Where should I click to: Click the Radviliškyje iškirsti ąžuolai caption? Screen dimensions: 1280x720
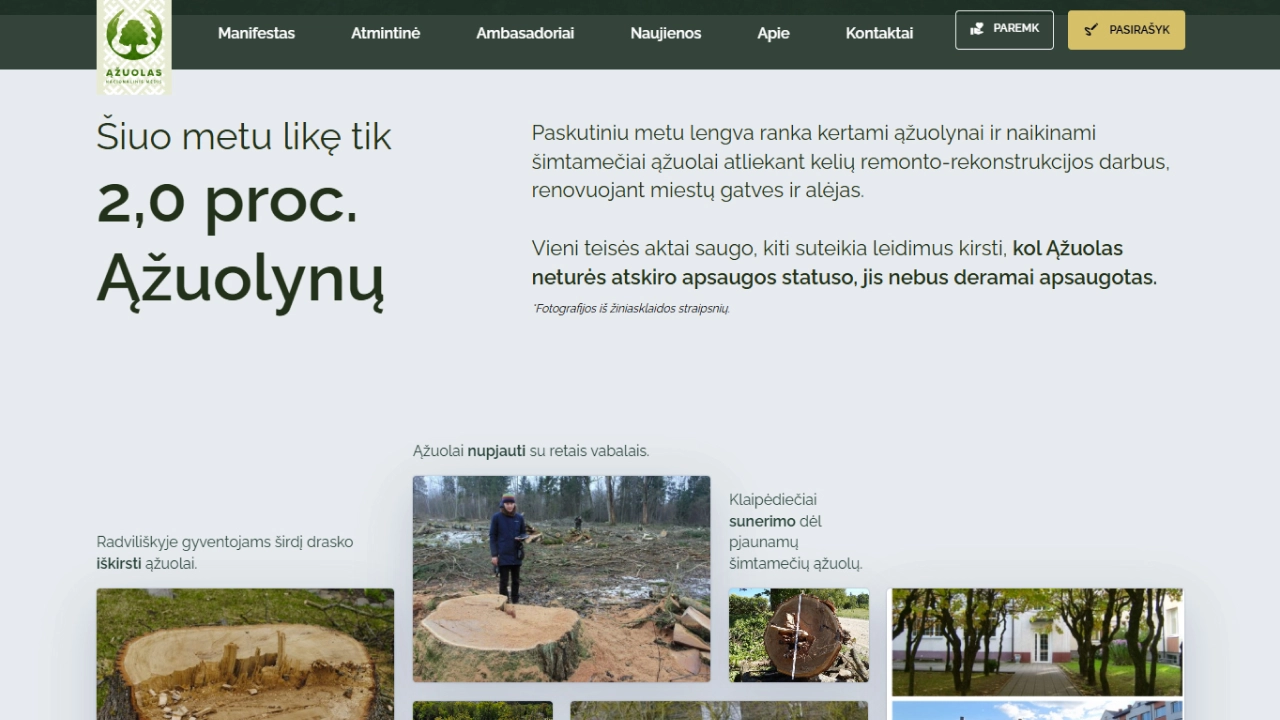pos(225,552)
